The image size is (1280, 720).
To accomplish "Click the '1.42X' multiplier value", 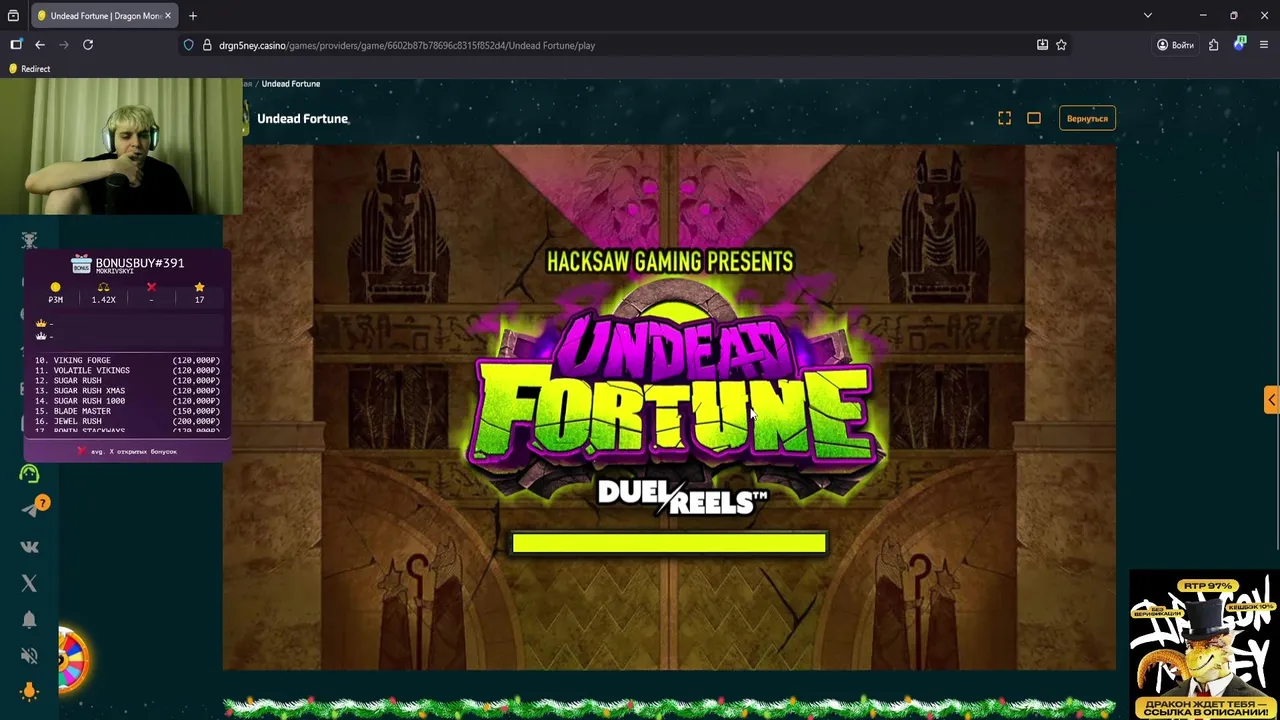I will point(103,299).
